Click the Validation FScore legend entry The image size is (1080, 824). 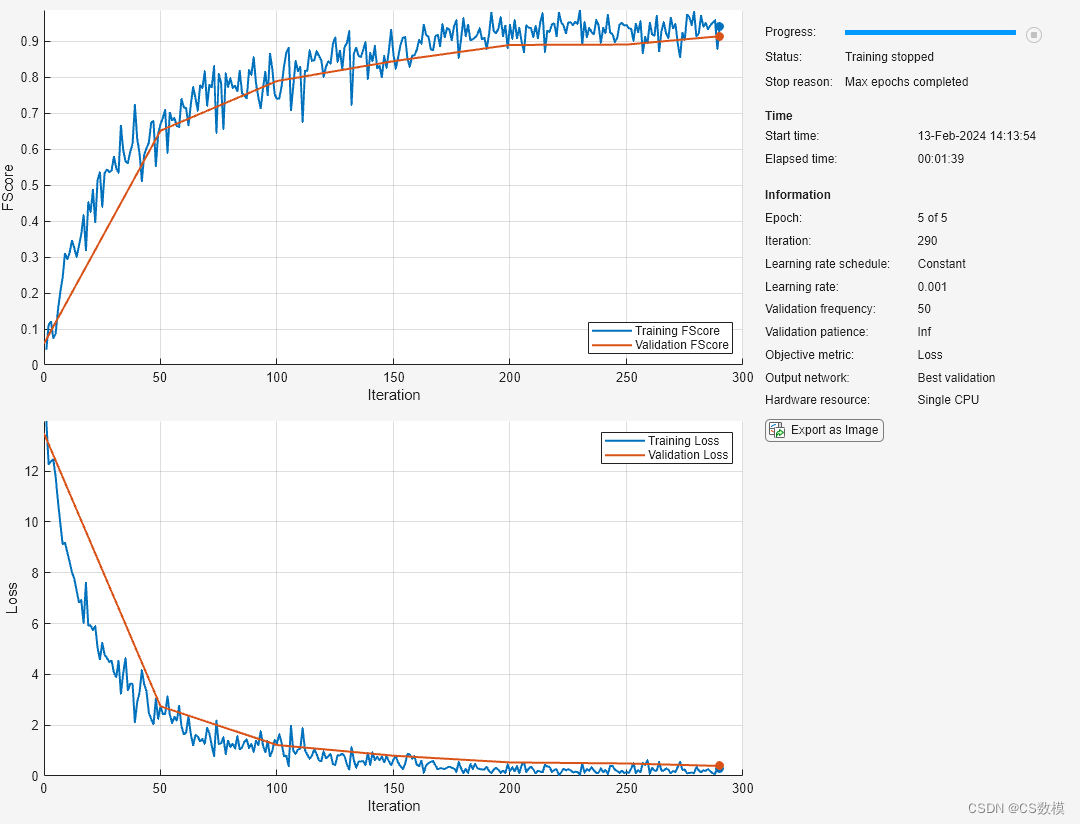click(x=660, y=344)
